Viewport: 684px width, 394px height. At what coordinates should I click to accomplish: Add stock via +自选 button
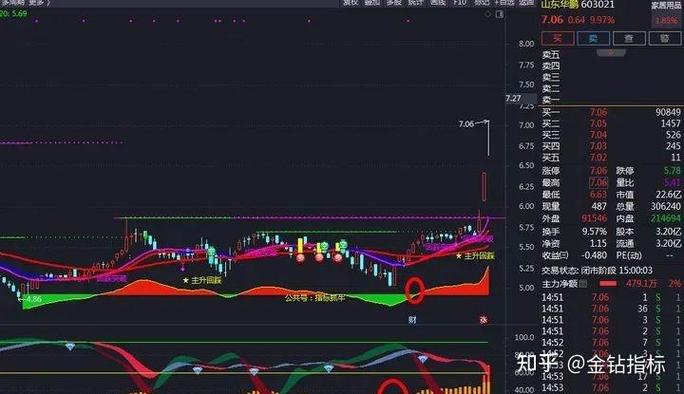504,3
